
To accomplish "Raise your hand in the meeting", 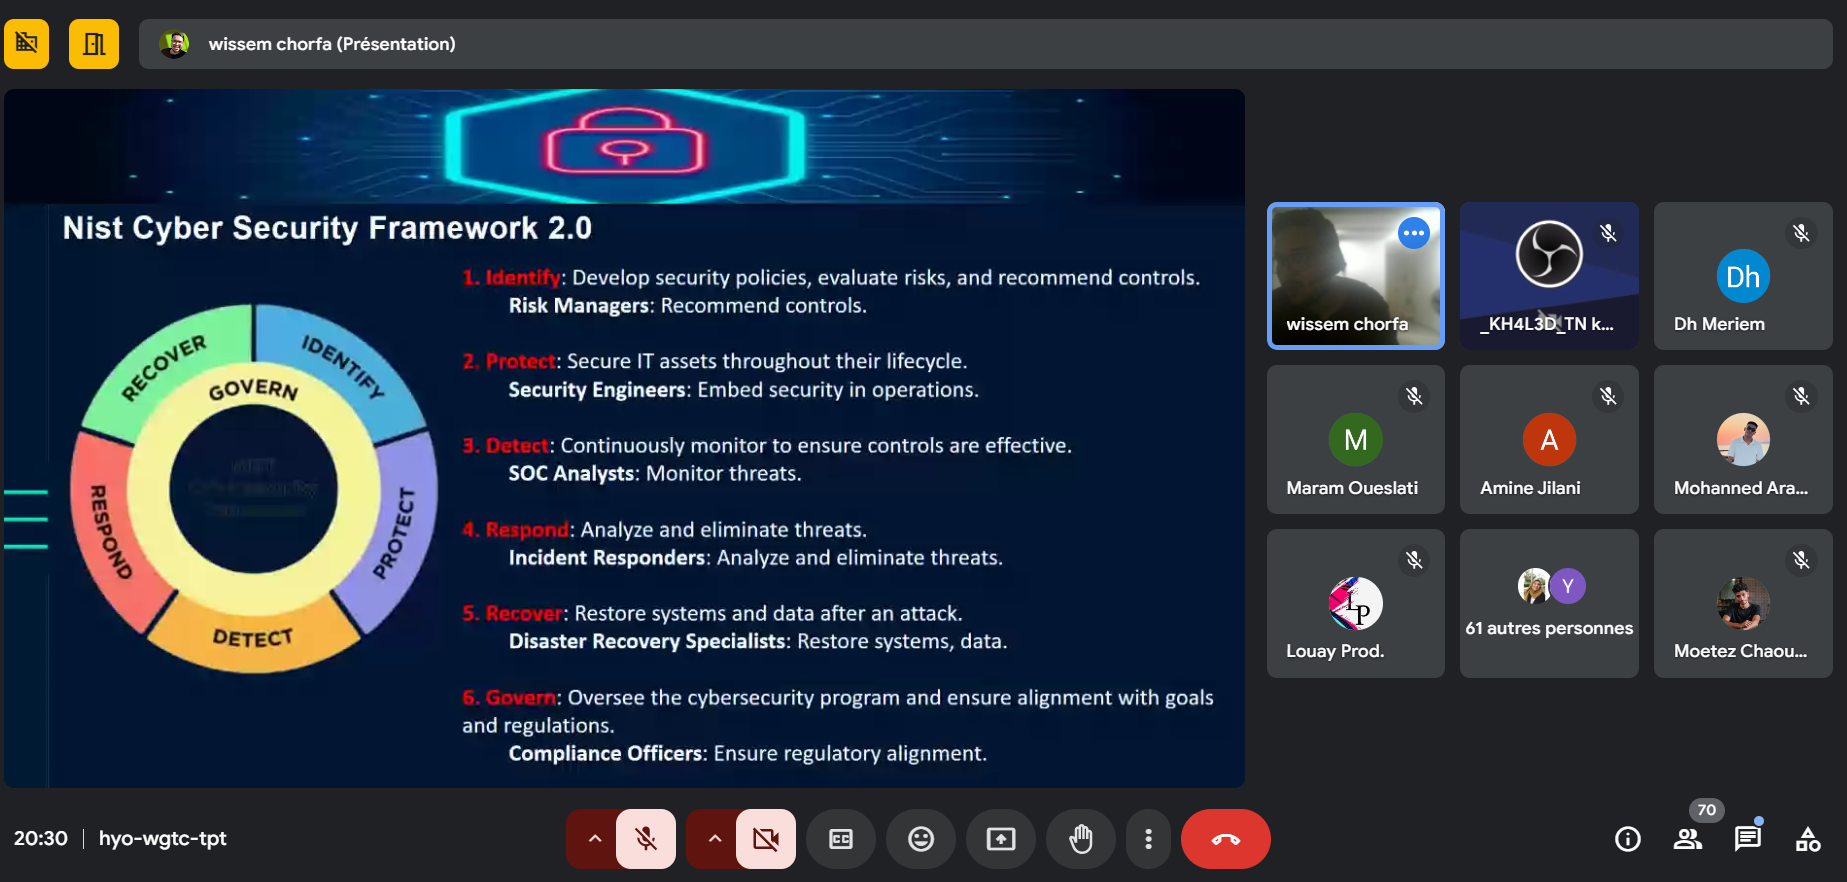I will (1081, 839).
